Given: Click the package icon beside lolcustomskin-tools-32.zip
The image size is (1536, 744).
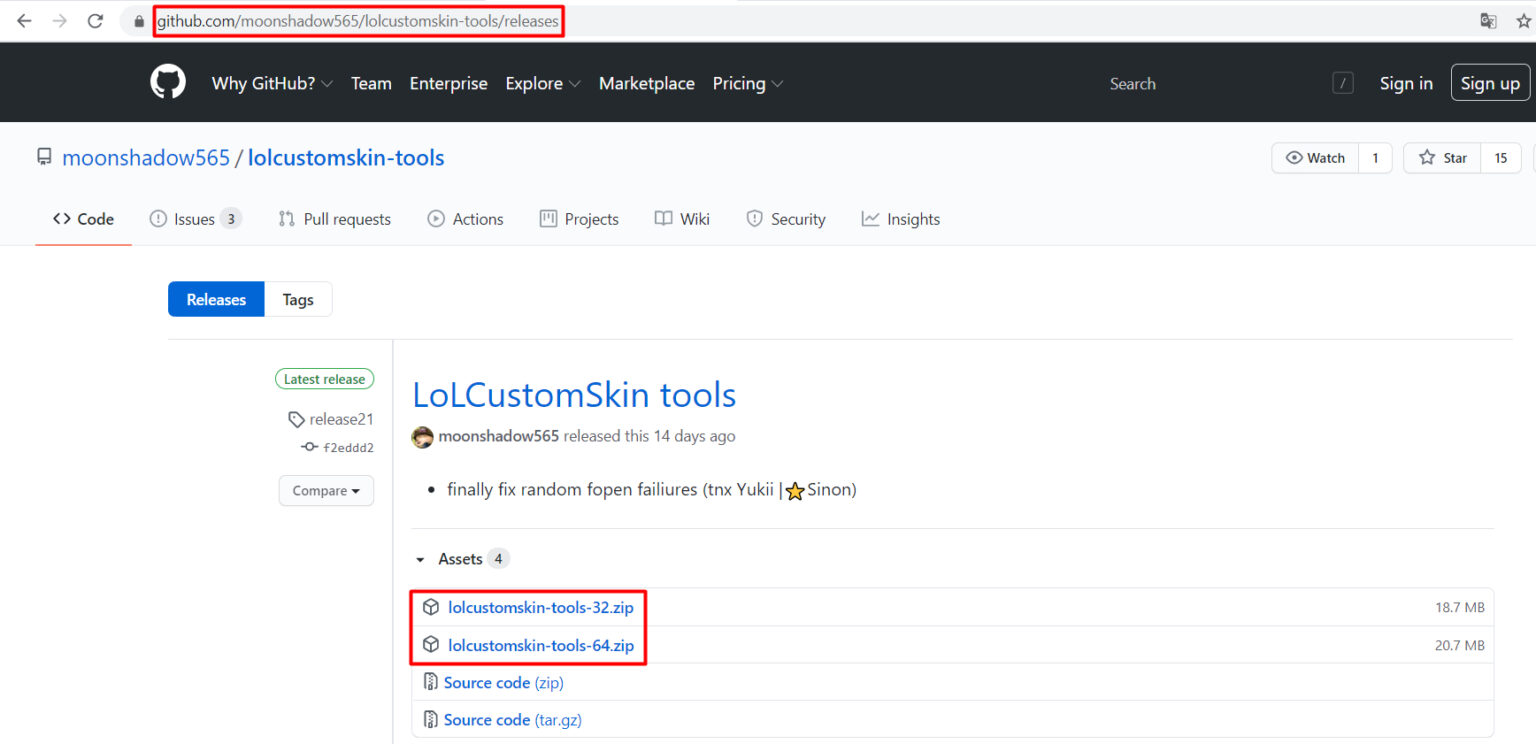Looking at the screenshot, I should coord(431,606).
